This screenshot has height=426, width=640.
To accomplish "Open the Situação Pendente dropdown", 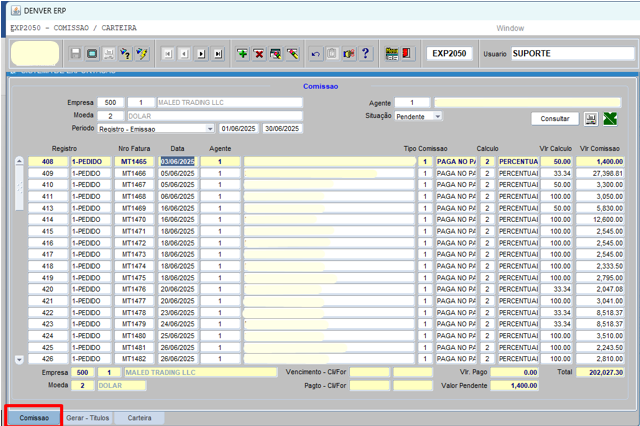I will coord(438,116).
